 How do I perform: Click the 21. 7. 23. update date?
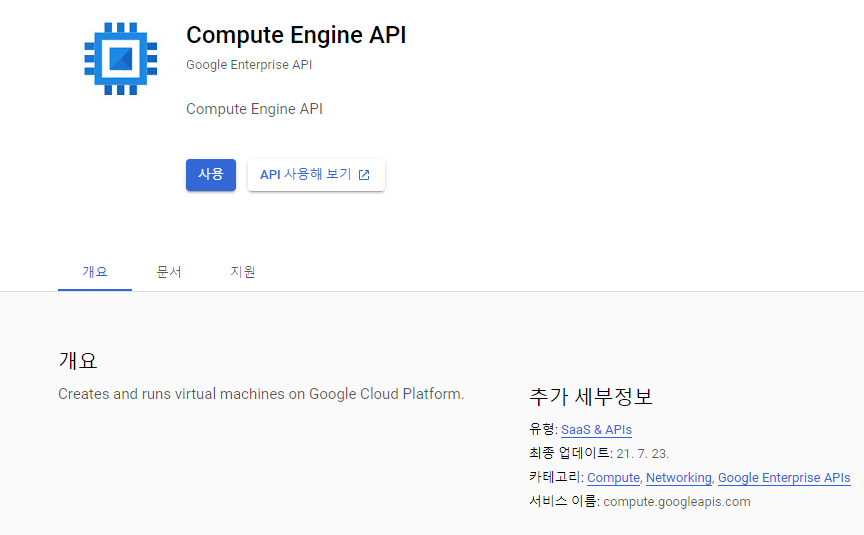tap(642, 454)
